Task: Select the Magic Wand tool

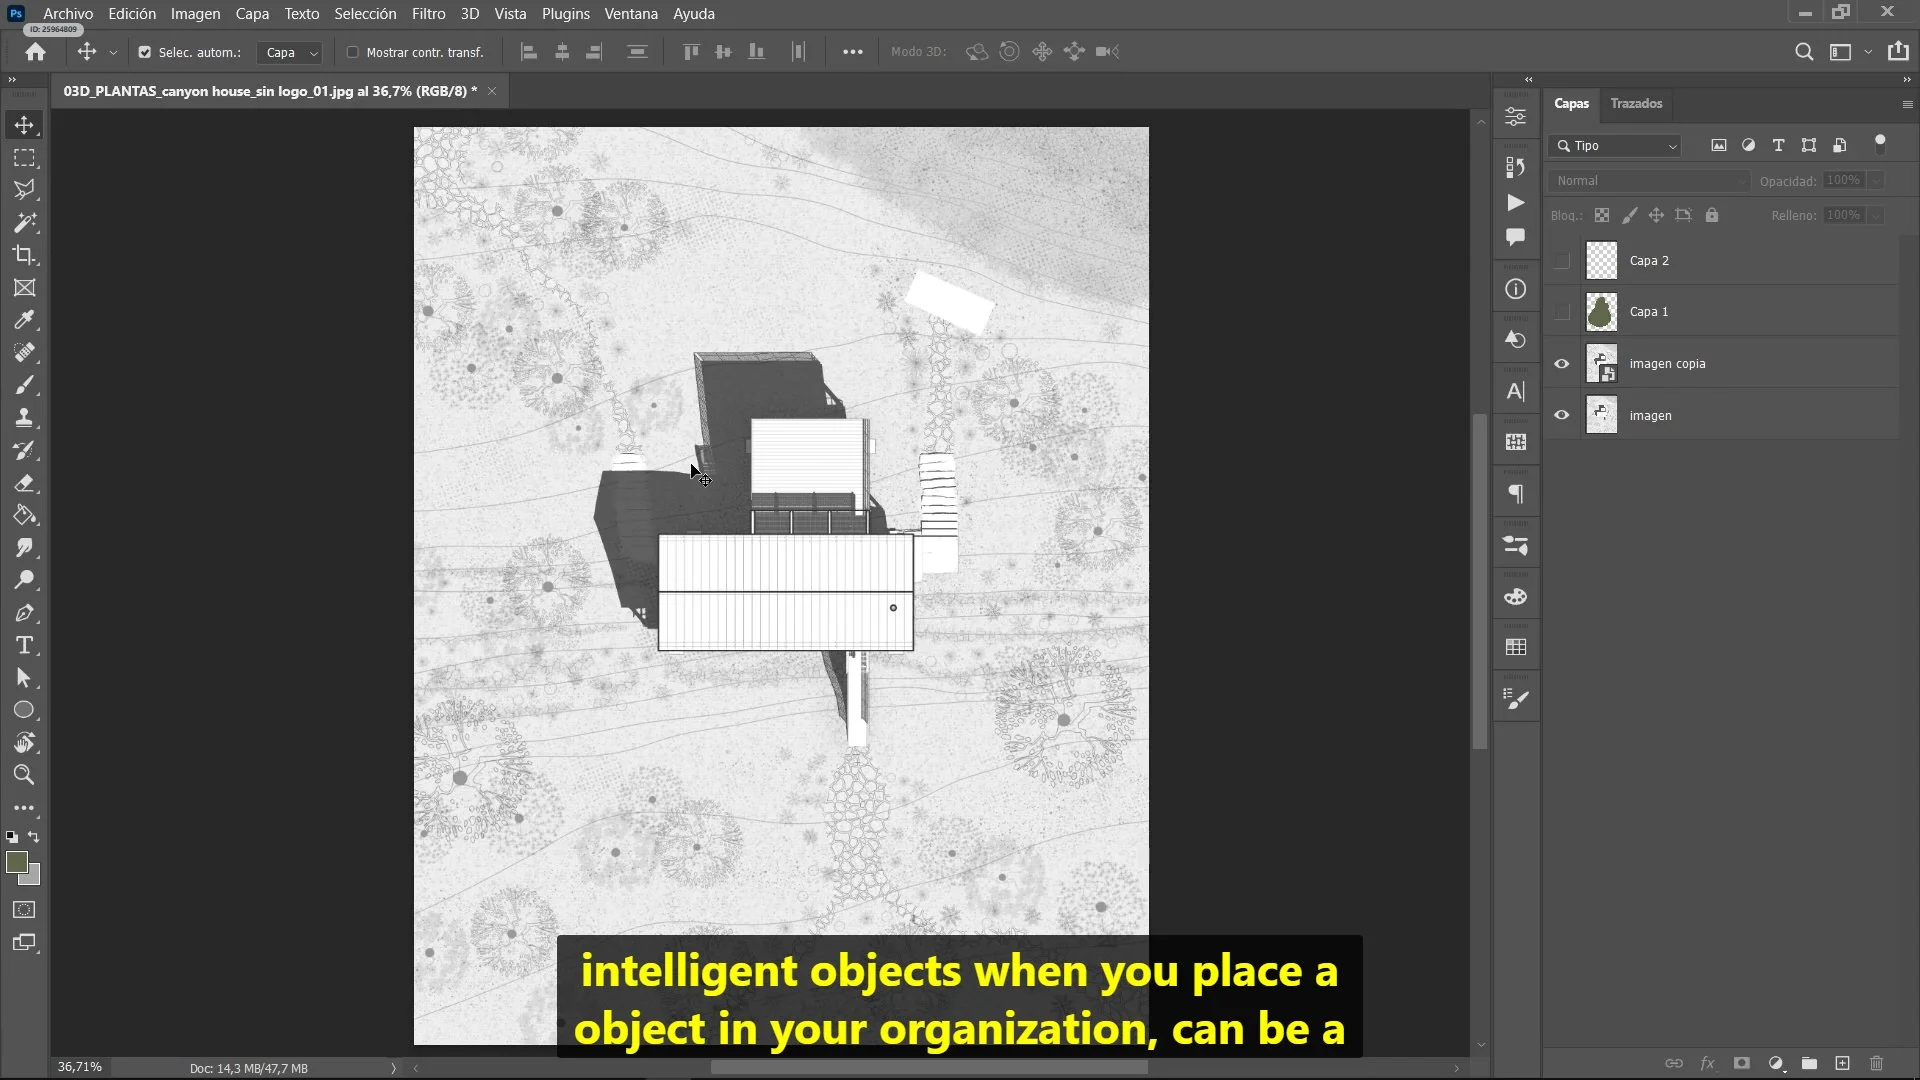Action: tap(24, 222)
